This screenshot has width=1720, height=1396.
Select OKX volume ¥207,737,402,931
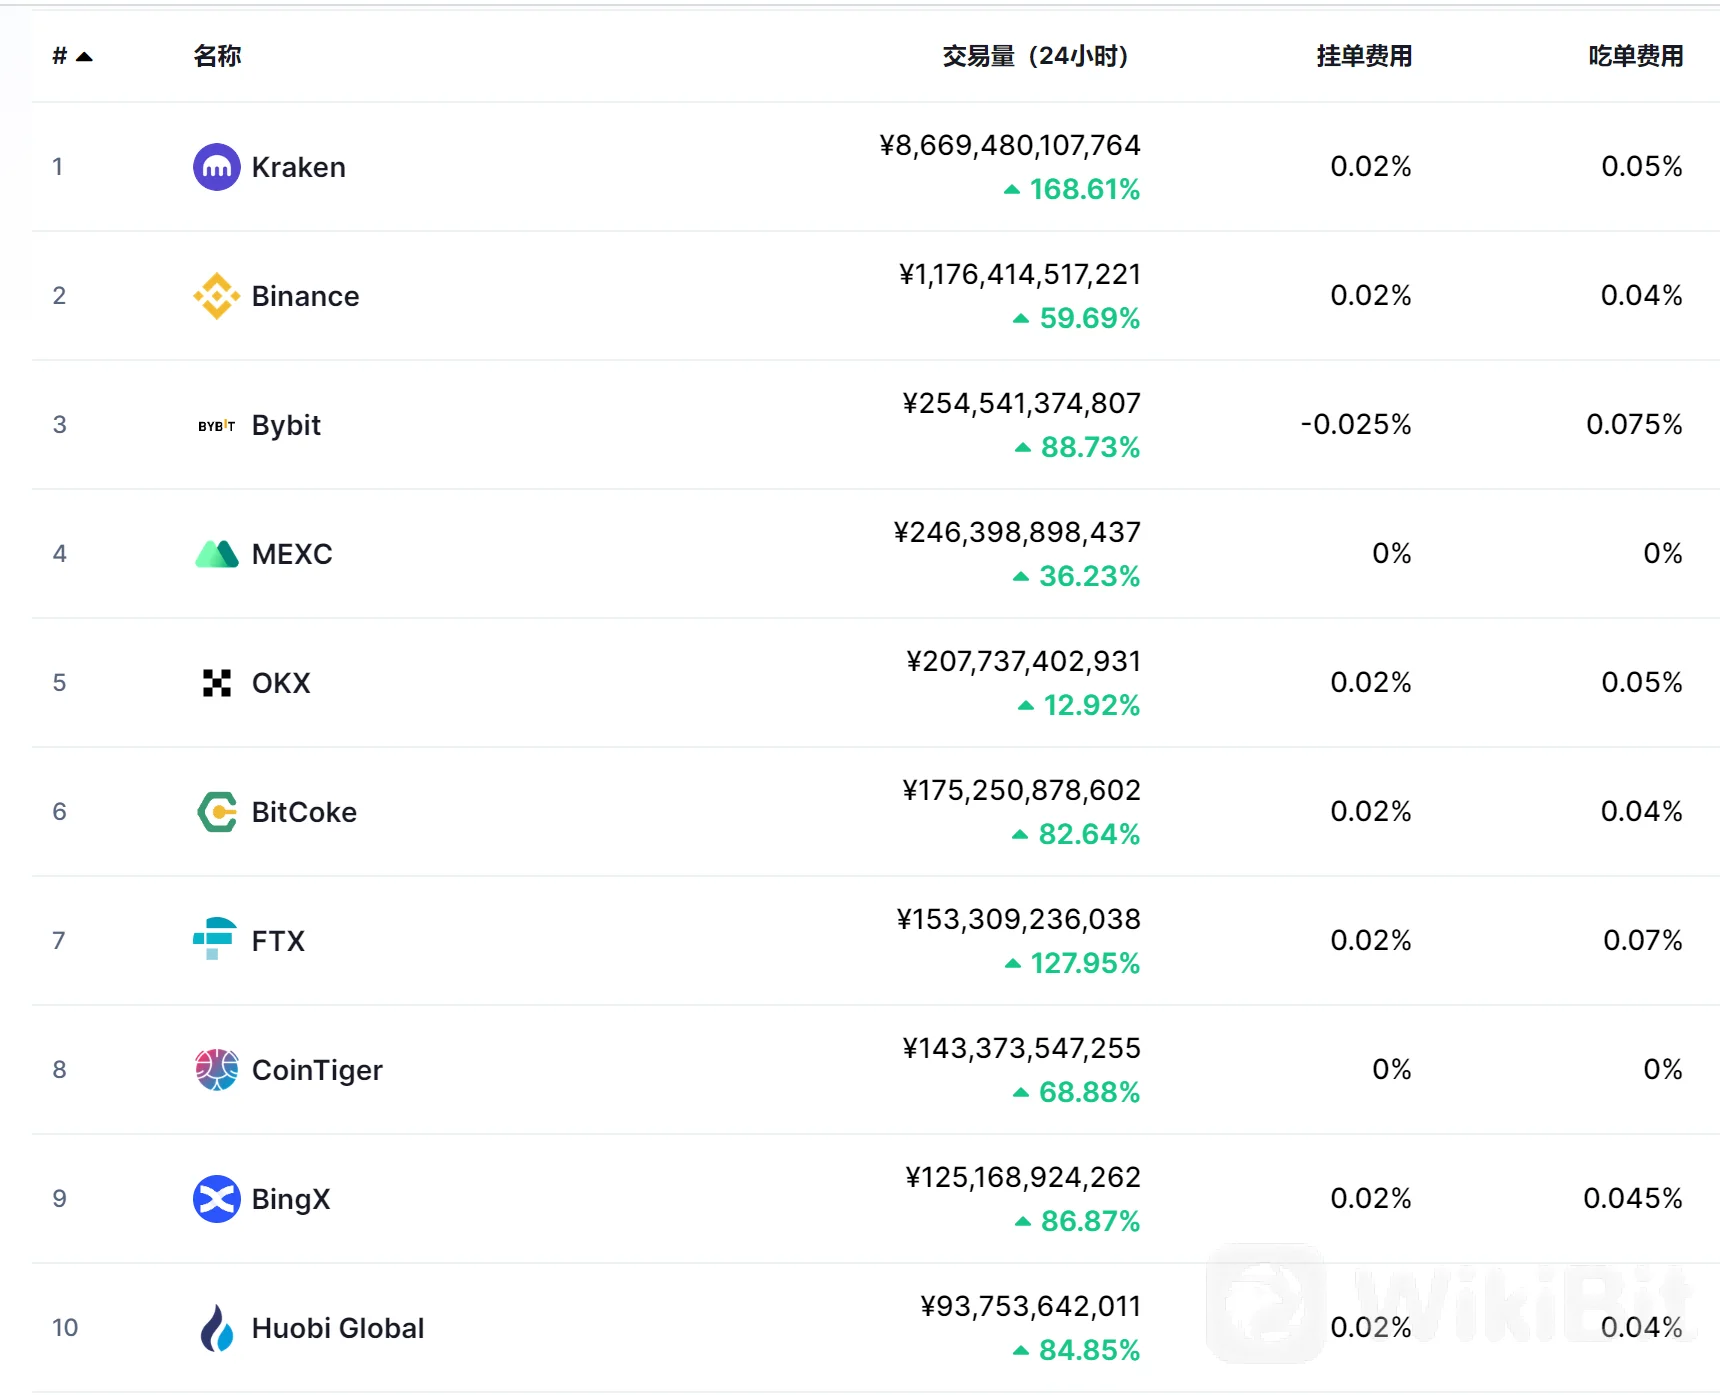[x=1023, y=662]
